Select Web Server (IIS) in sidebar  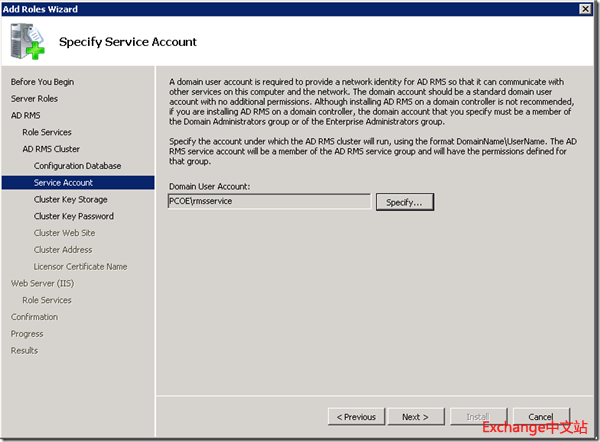tap(41, 283)
